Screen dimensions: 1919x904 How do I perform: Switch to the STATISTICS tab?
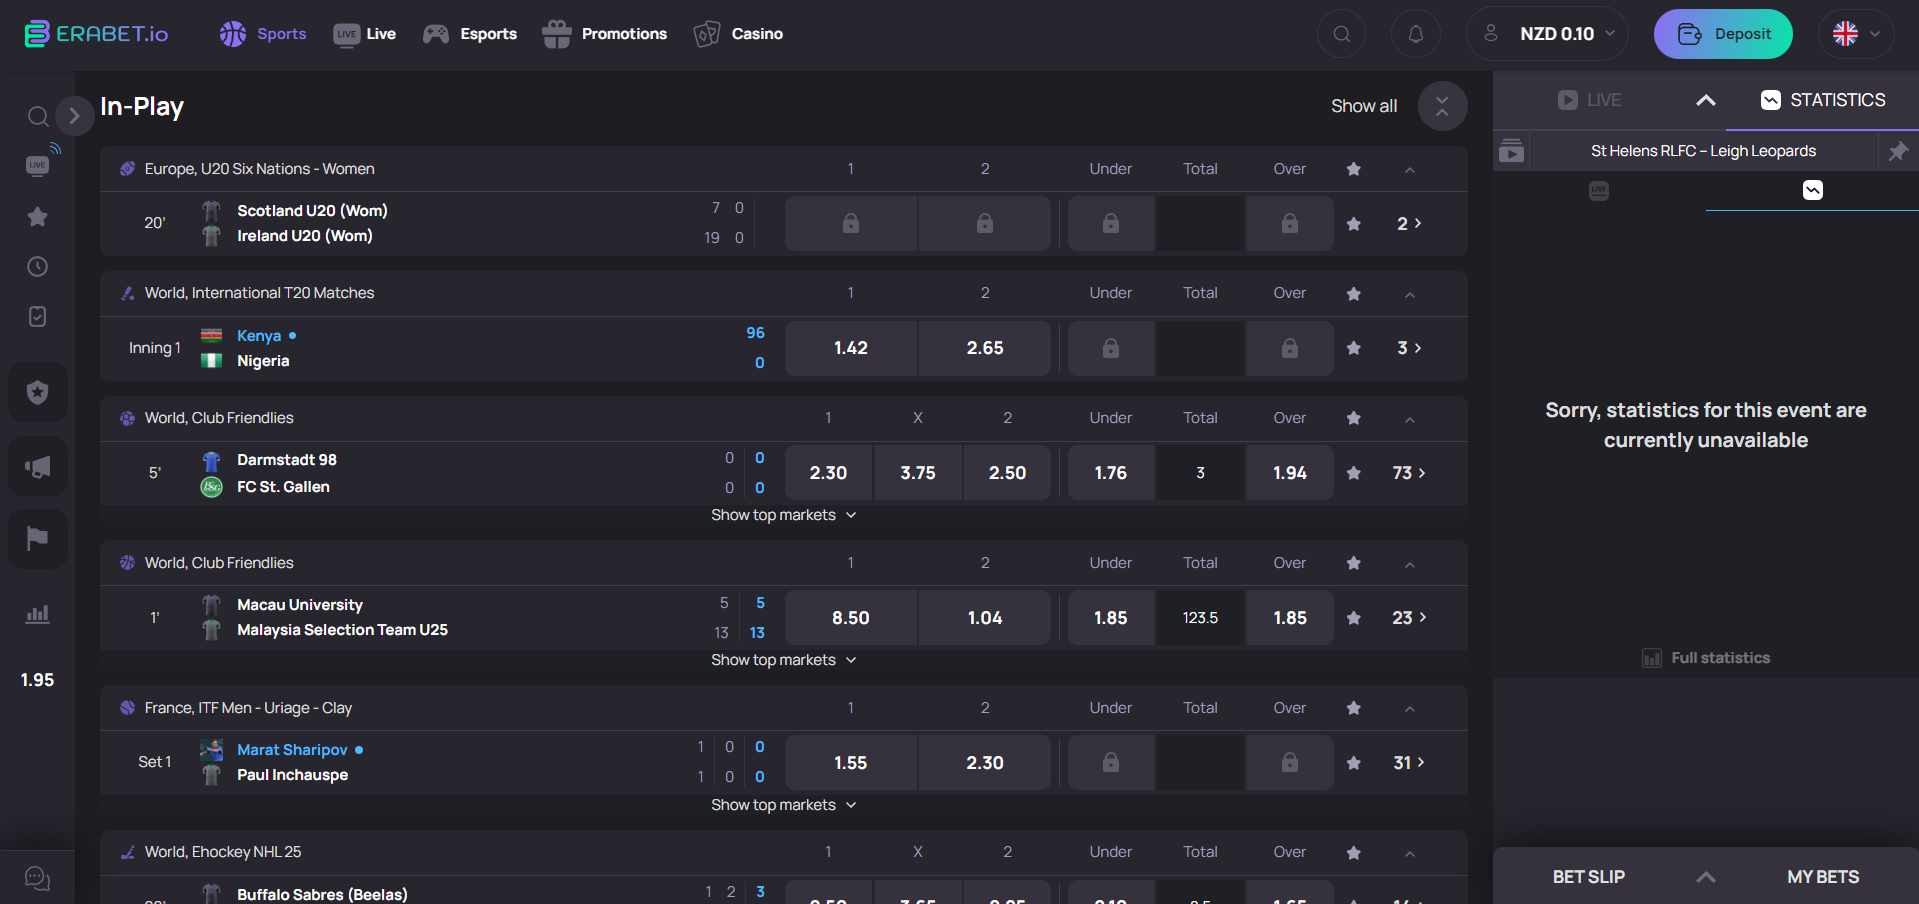[x=1823, y=100]
